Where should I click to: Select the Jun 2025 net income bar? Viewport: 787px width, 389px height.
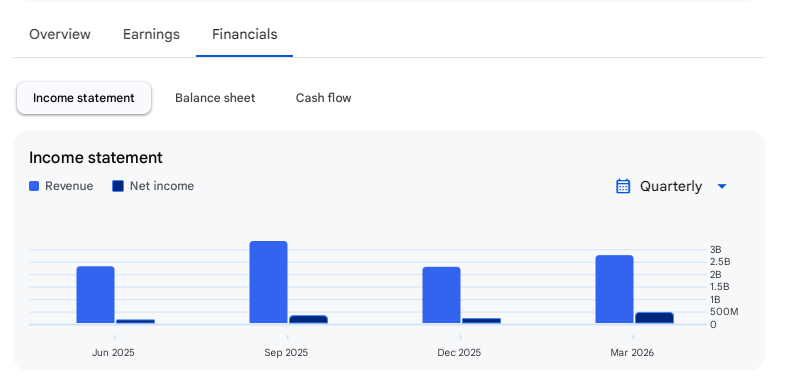click(x=136, y=321)
